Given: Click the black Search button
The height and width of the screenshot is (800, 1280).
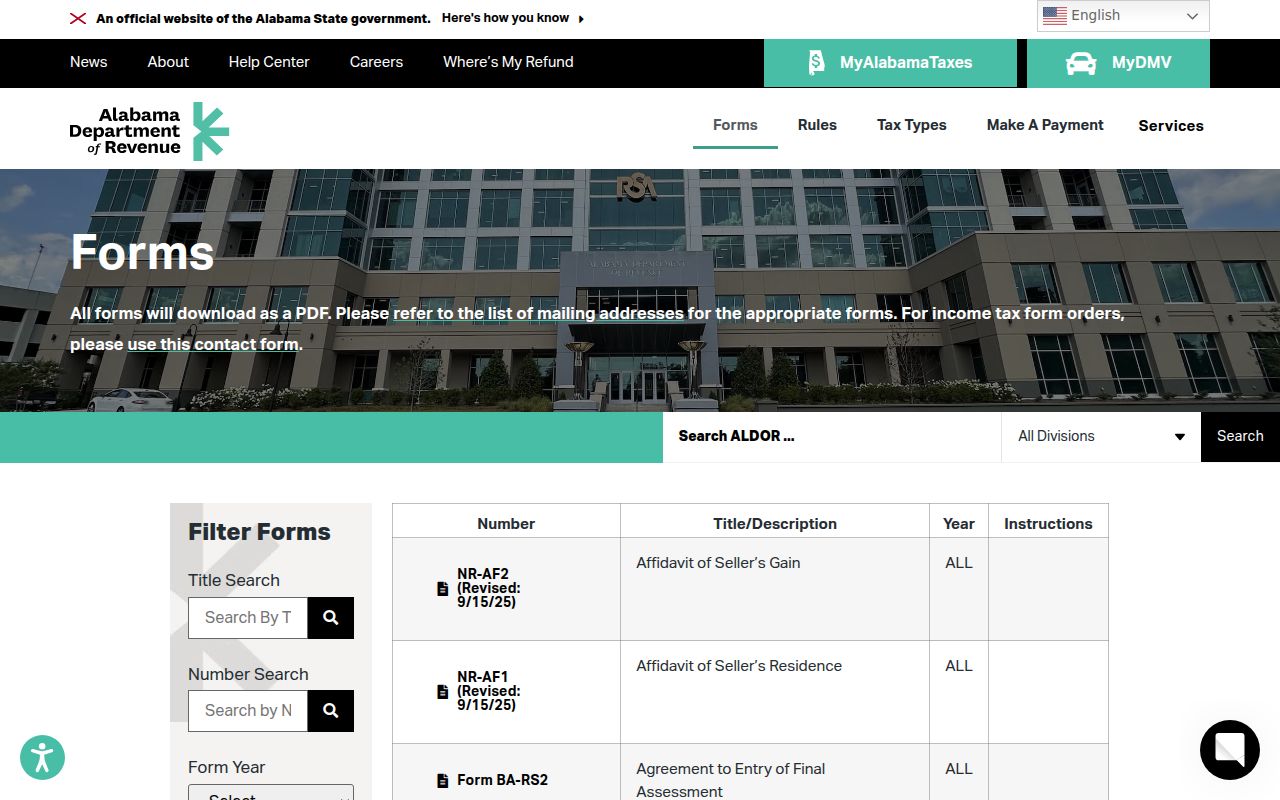Looking at the screenshot, I should 1240,437.
